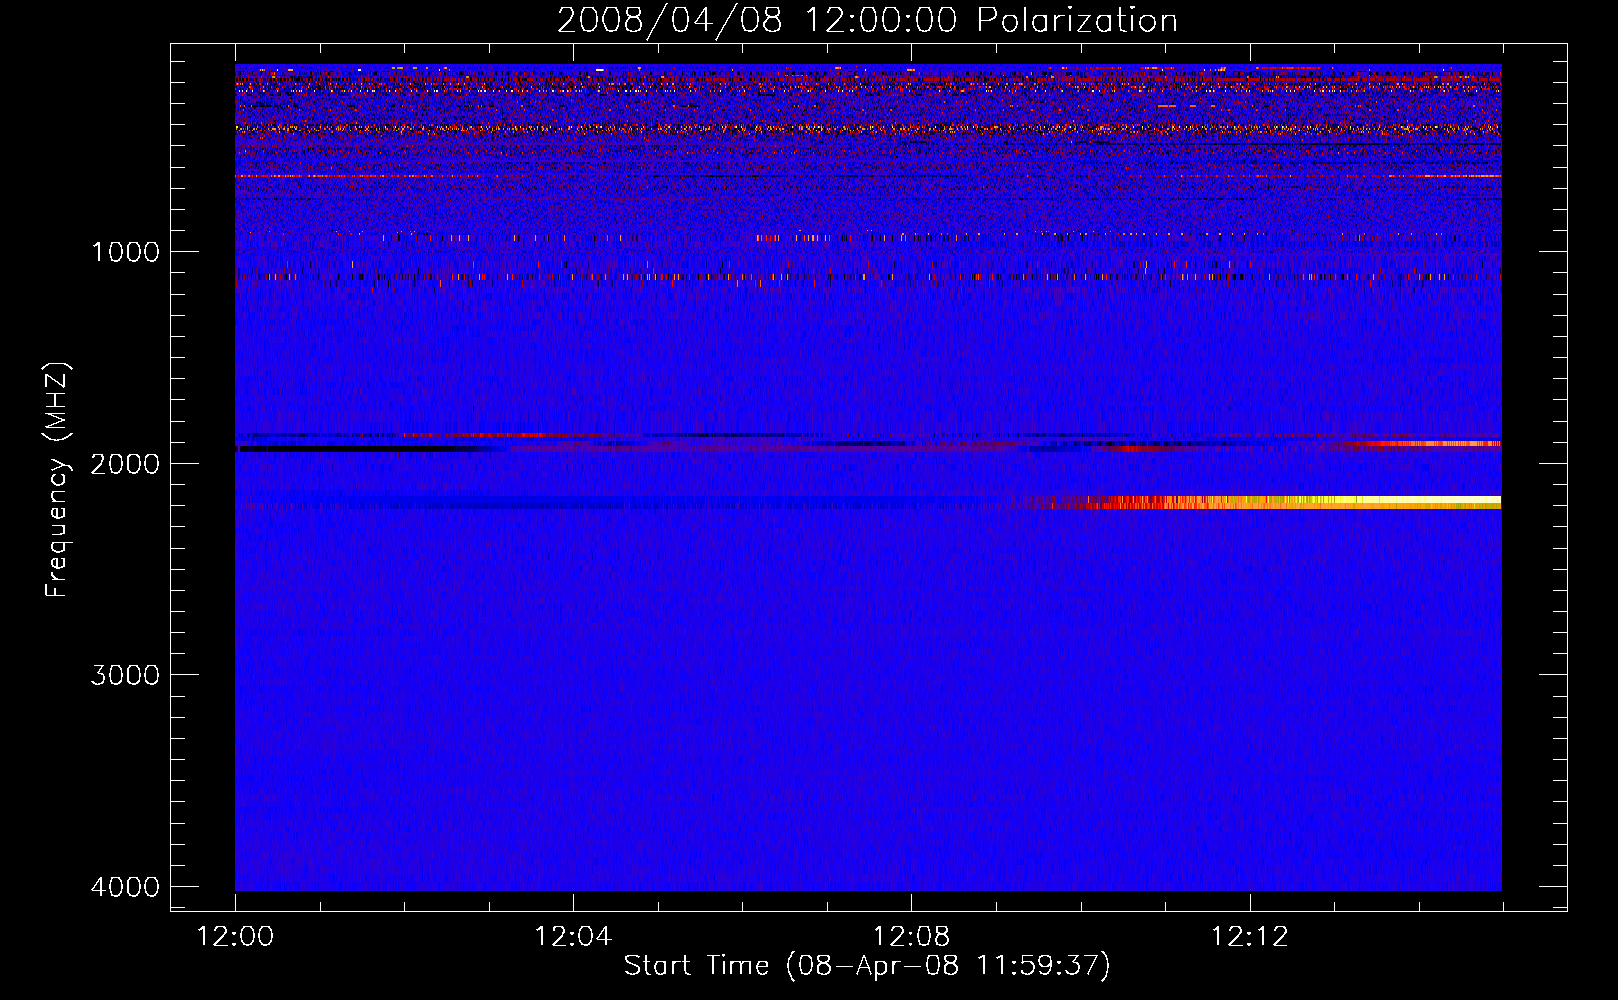Click the "Frequency (MHZ)" y-axis label
The width and height of the screenshot is (1618, 1000).
click(x=58, y=480)
